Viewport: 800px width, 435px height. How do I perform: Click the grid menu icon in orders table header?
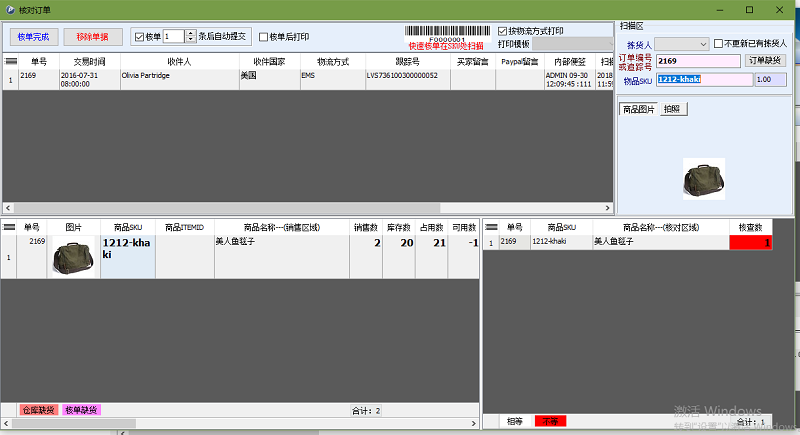10,62
